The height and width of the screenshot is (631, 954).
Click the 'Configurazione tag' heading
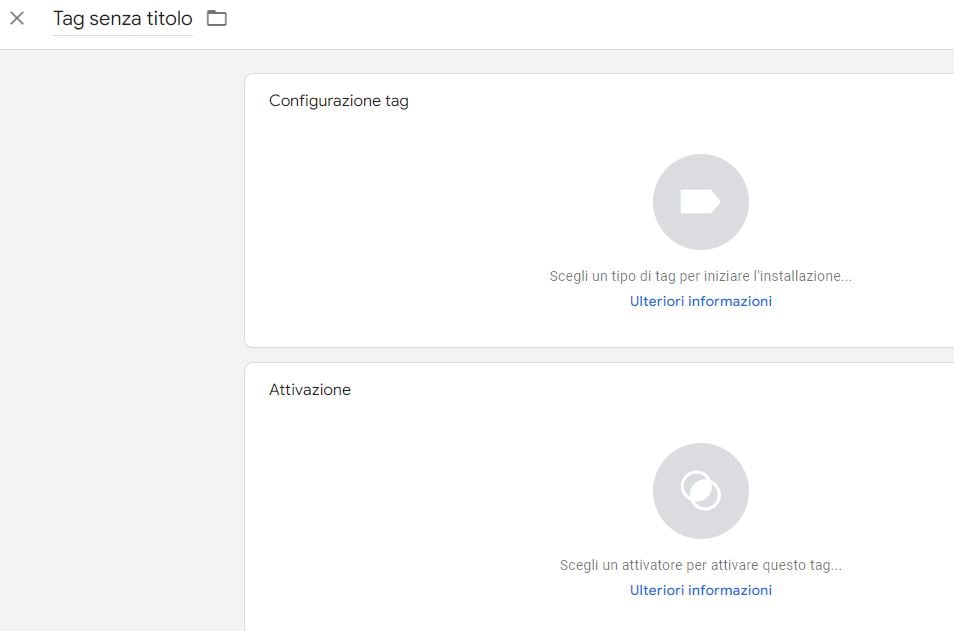(x=338, y=101)
